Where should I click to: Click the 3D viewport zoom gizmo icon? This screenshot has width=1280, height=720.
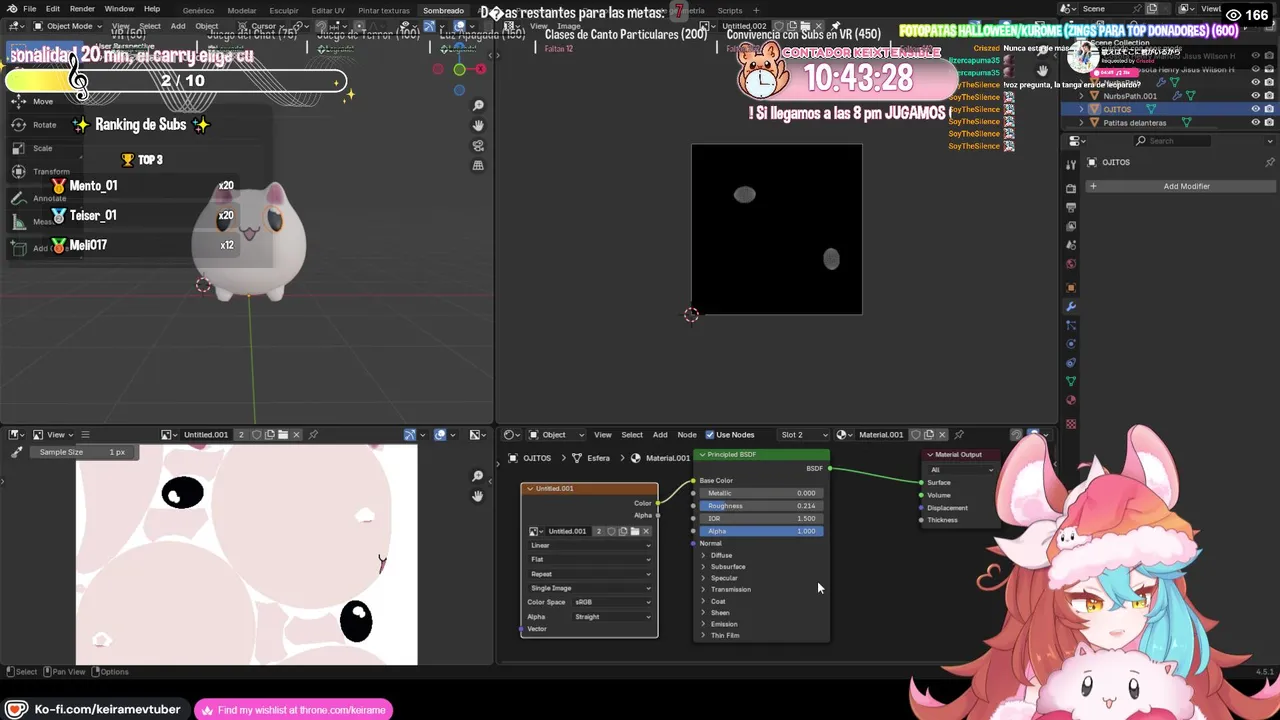478,106
